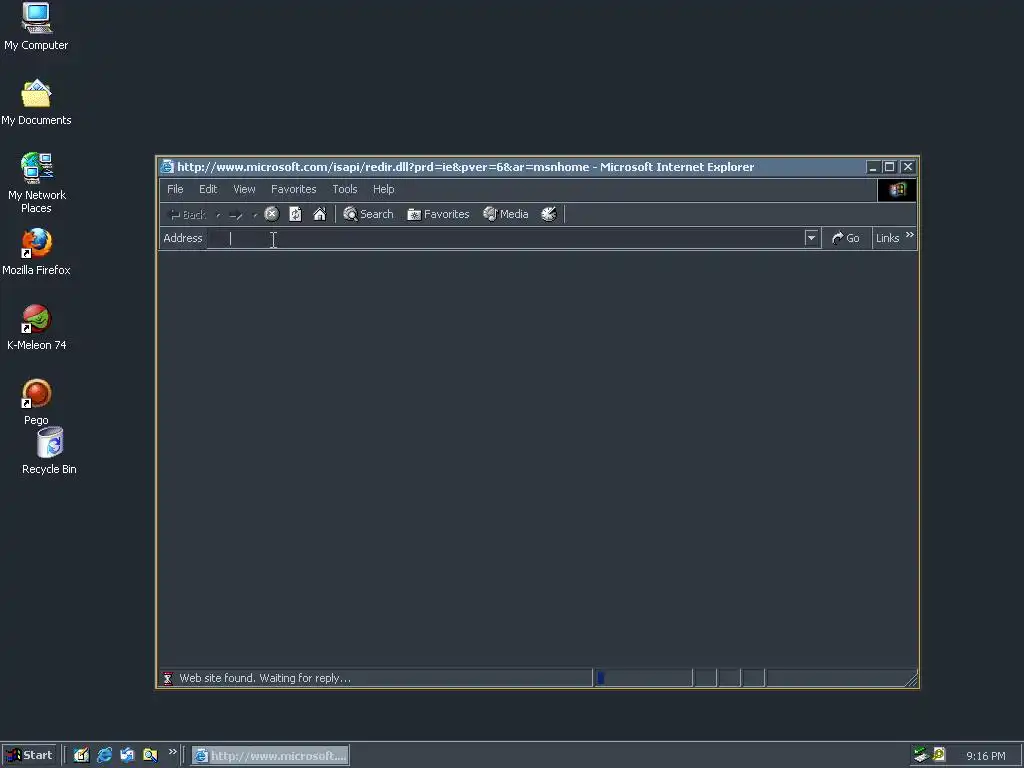Open the Tools menu
This screenshot has height=768, width=1024.
345,189
